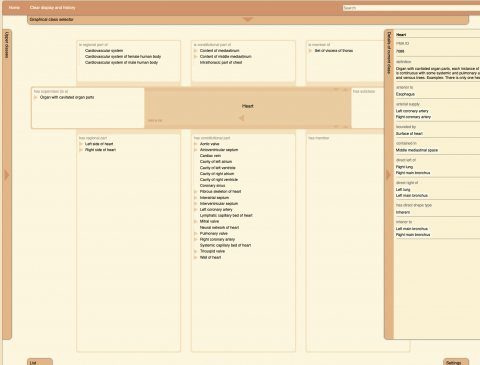Click the Upper classes side tab label
This screenshot has width=480, height=365.
(7, 45)
